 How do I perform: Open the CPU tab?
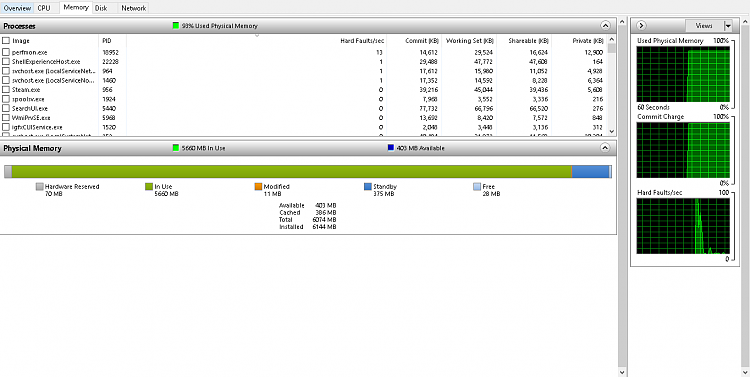tap(44, 8)
